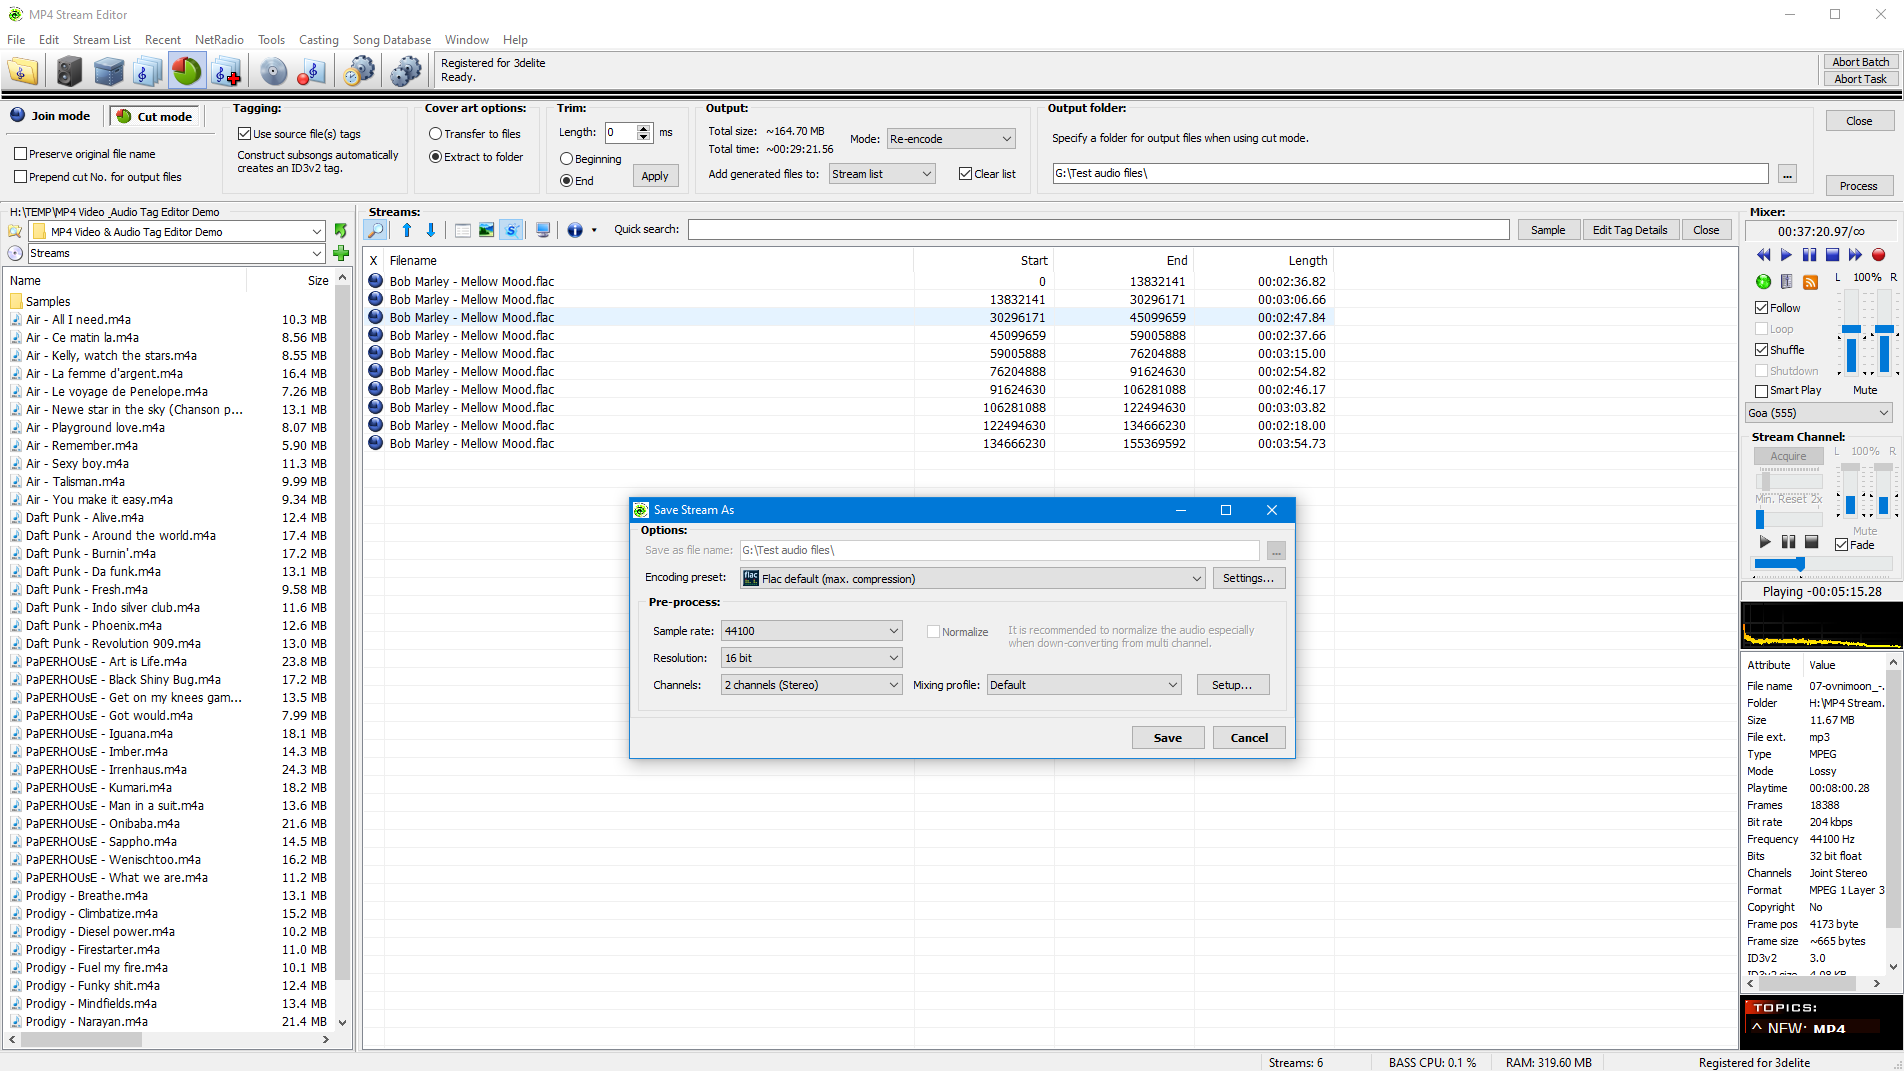Open the Song Database menu

391,40
